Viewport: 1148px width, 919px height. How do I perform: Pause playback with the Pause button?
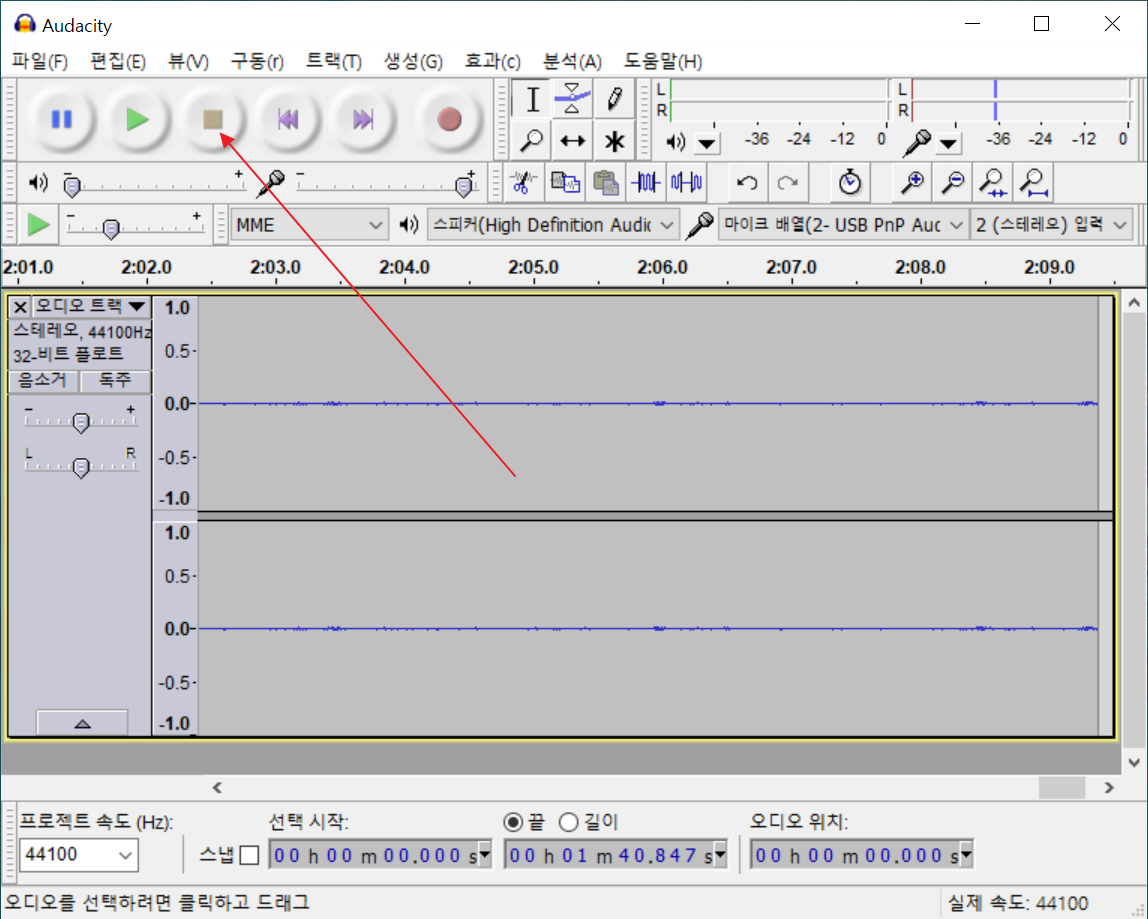click(x=62, y=119)
